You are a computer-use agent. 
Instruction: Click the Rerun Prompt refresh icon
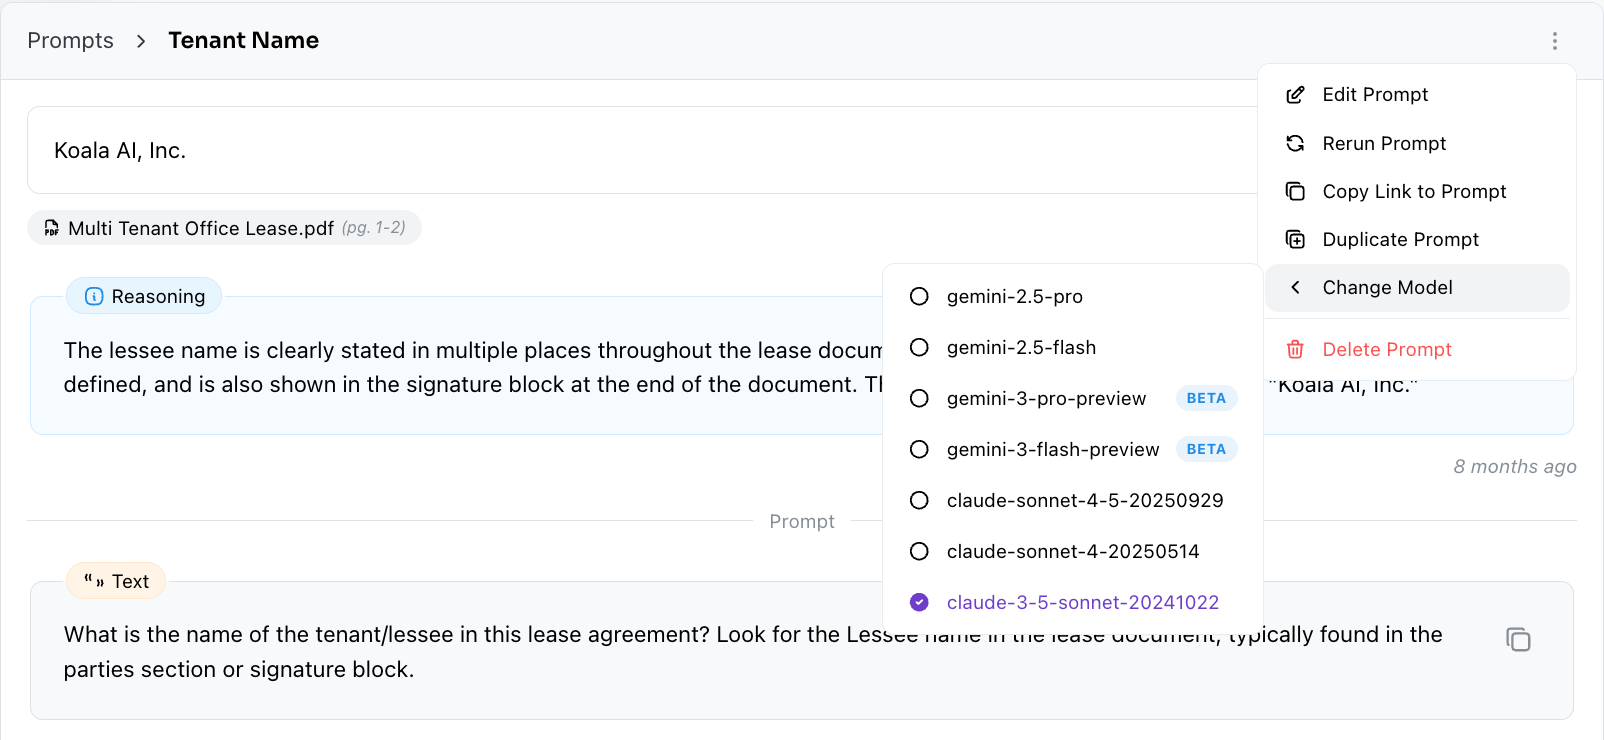[x=1295, y=143]
